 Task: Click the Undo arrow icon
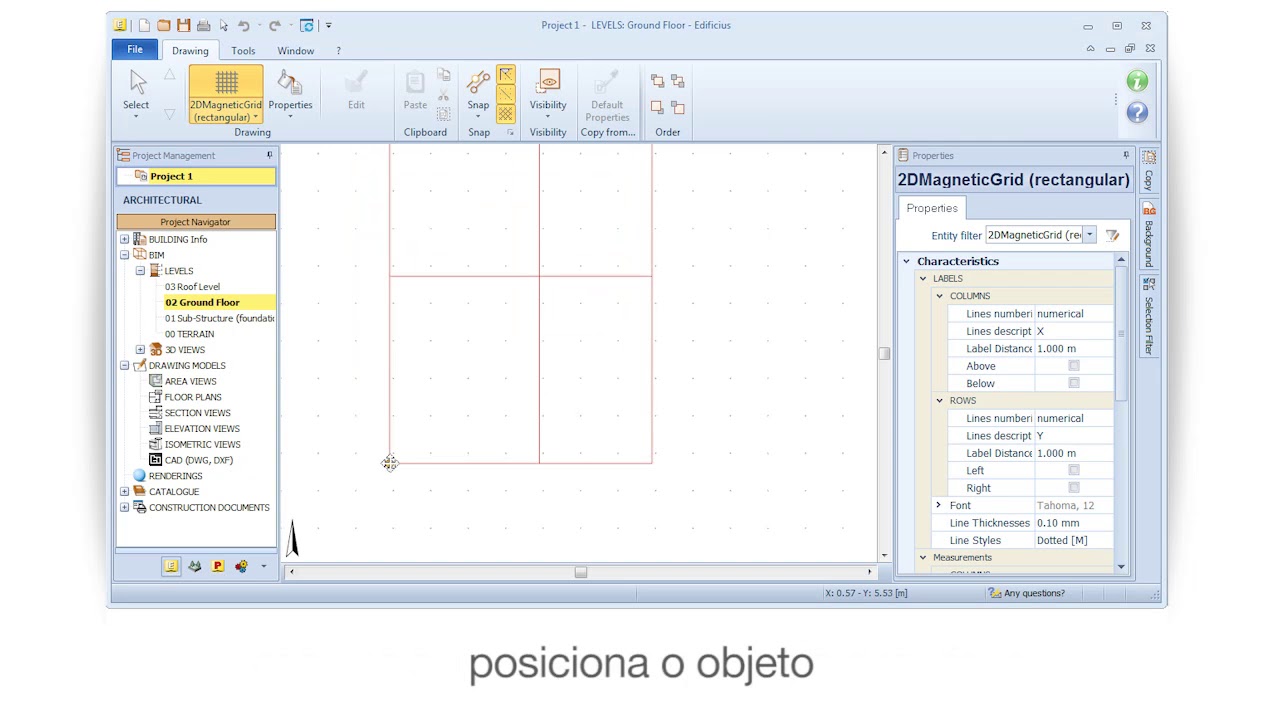[x=243, y=25]
